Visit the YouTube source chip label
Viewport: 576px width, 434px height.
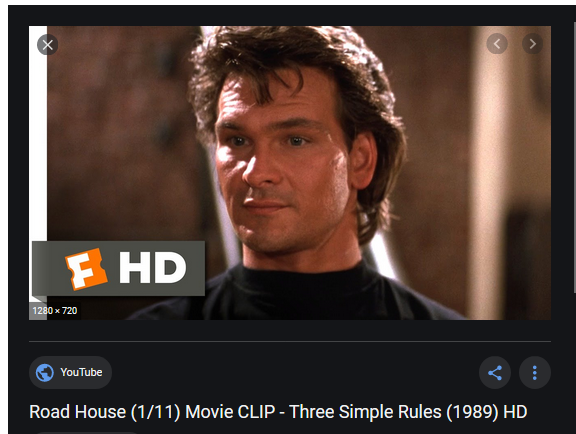tap(81, 372)
